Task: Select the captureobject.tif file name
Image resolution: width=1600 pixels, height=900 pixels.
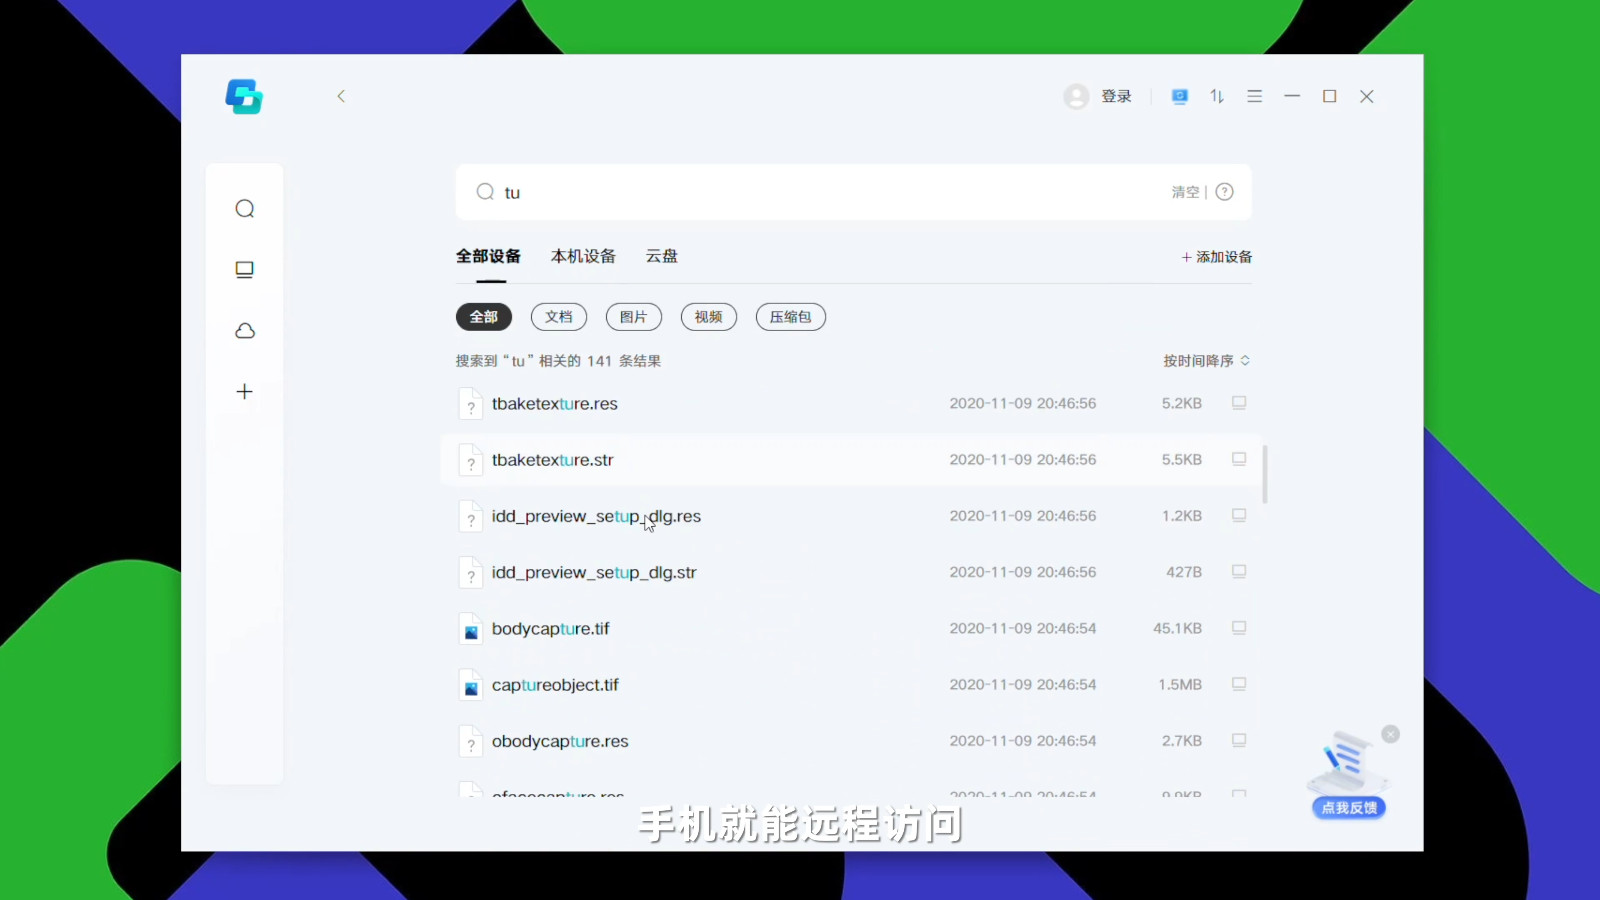Action: tap(555, 685)
